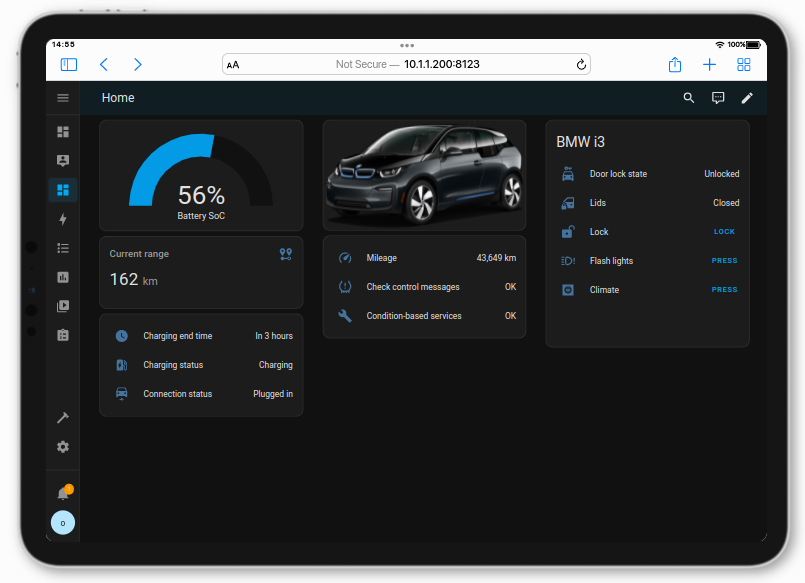Tap the clock icon beside Charging end time

(122, 336)
